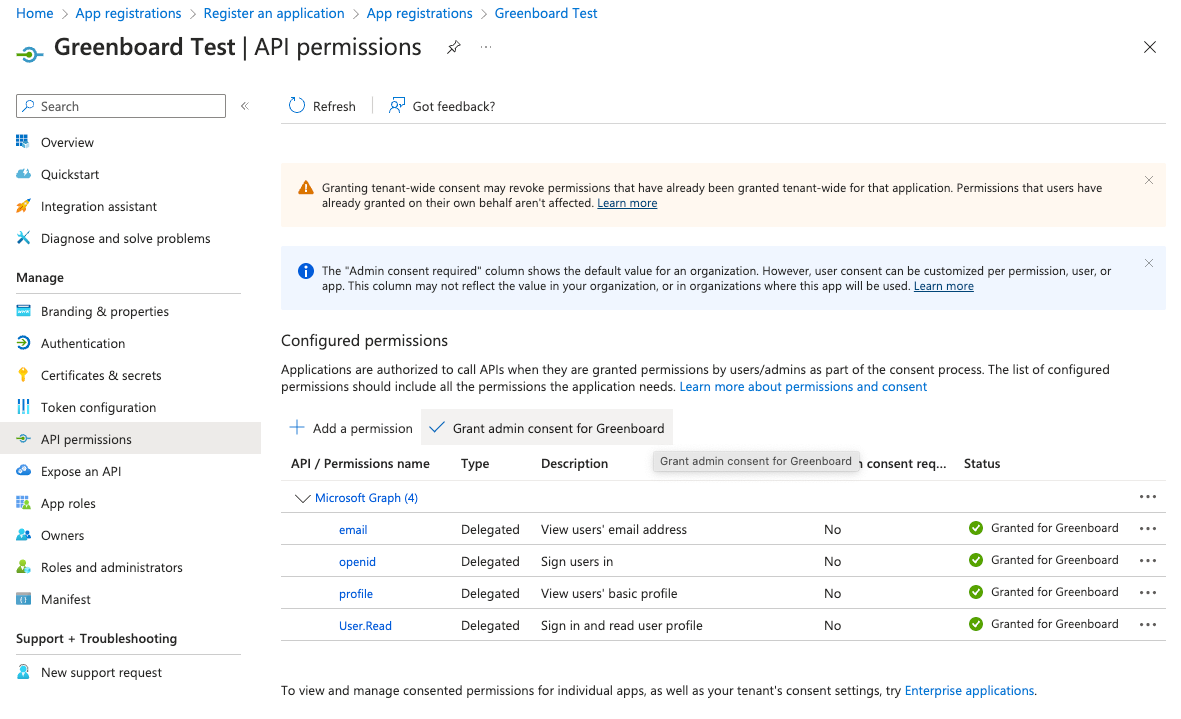Click the Microsoft Graph (4) link

coord(366,498)
